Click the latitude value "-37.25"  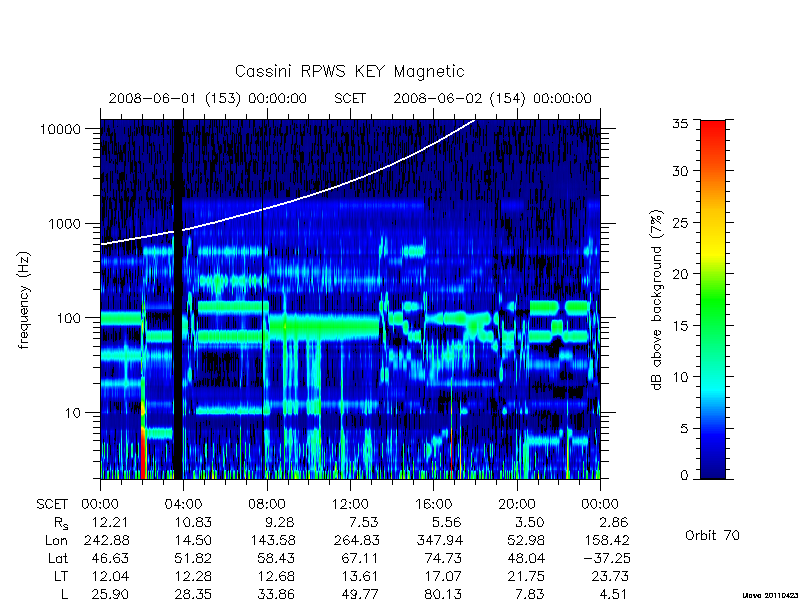click(x=606, y=559)
